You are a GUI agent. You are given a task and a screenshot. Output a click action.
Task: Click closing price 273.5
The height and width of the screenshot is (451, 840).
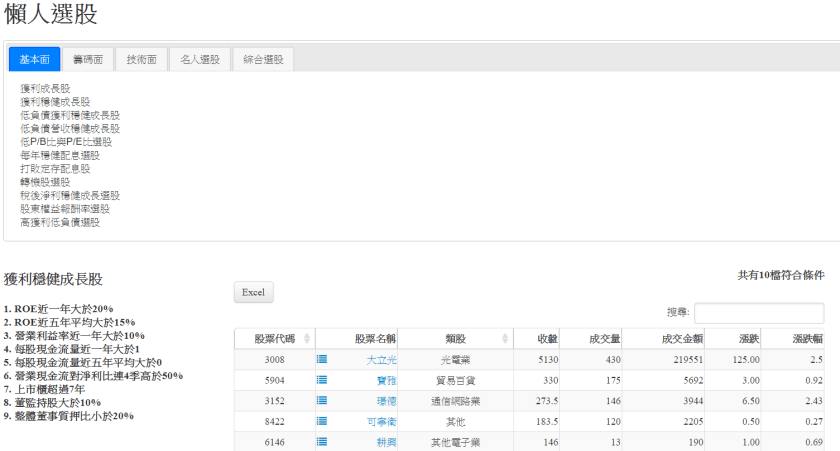547,401
